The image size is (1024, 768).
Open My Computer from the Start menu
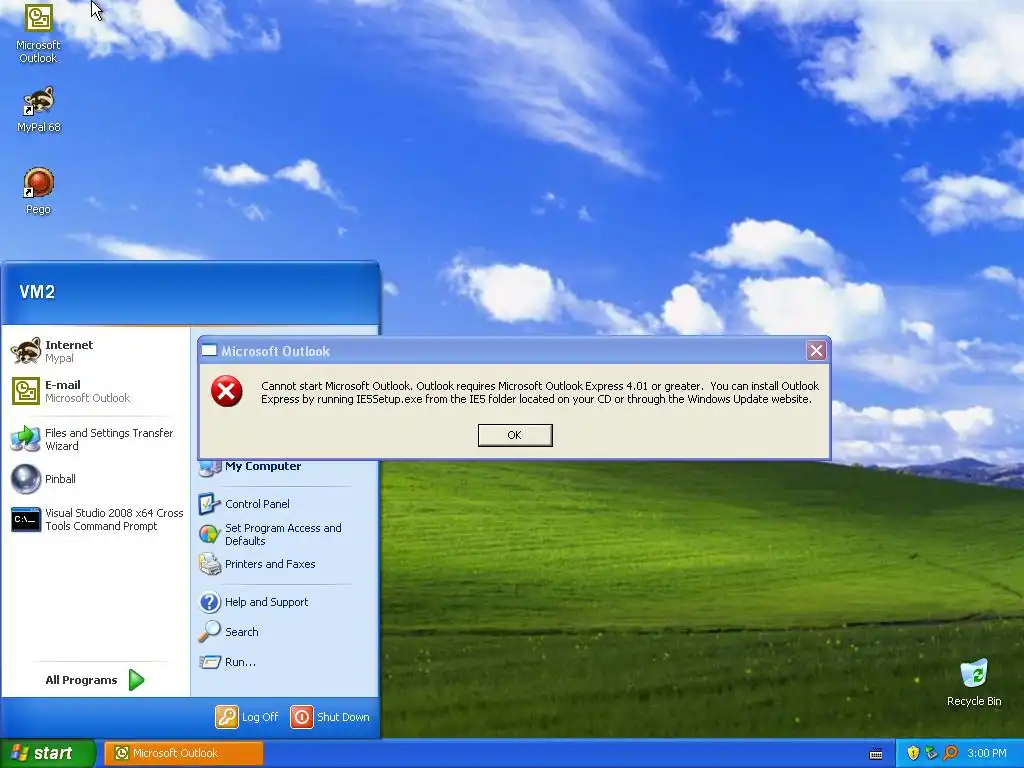click(x=263, y=466)
